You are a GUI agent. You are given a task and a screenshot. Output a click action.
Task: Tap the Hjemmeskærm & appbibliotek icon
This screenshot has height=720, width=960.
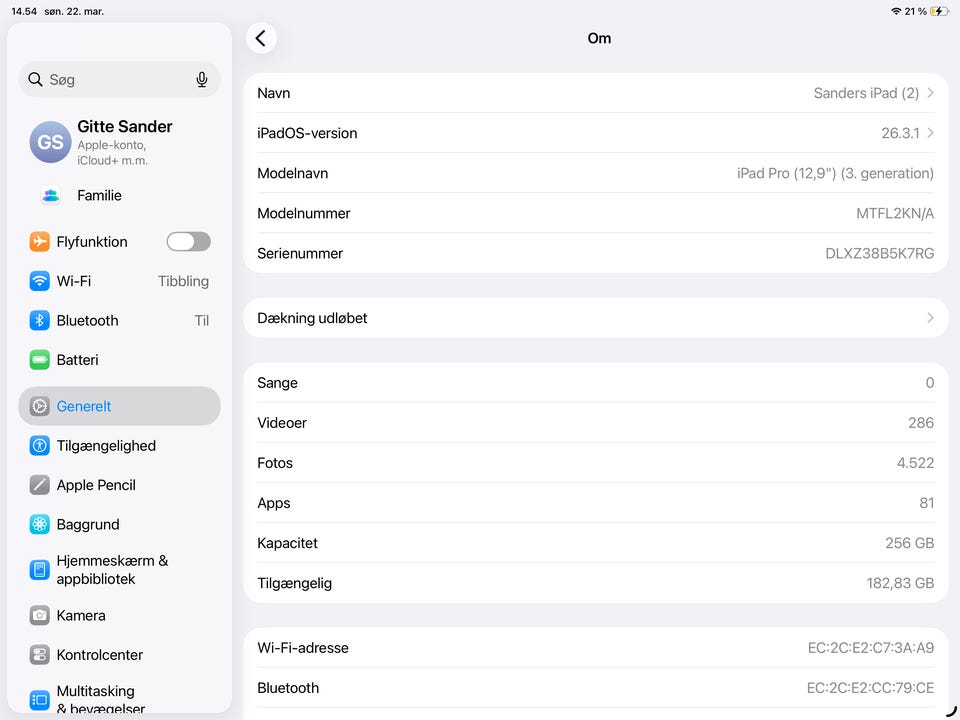pyautogui.click(x=40, y=570)
